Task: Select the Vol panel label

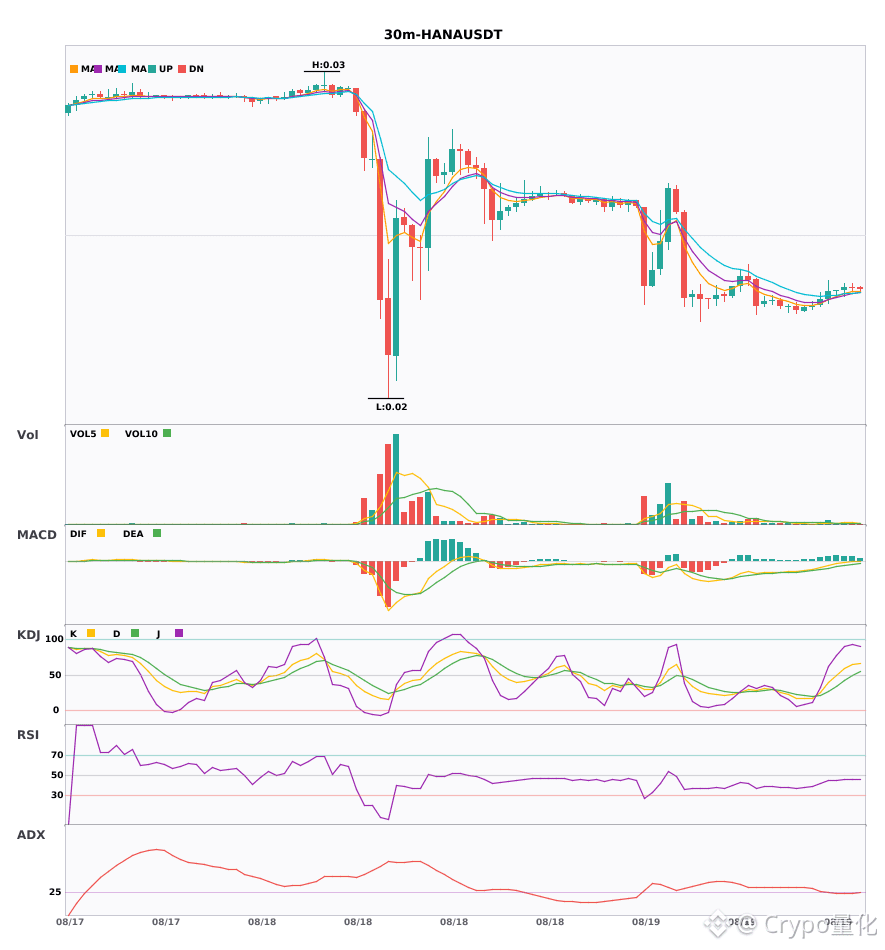Action: pos(27,435)
